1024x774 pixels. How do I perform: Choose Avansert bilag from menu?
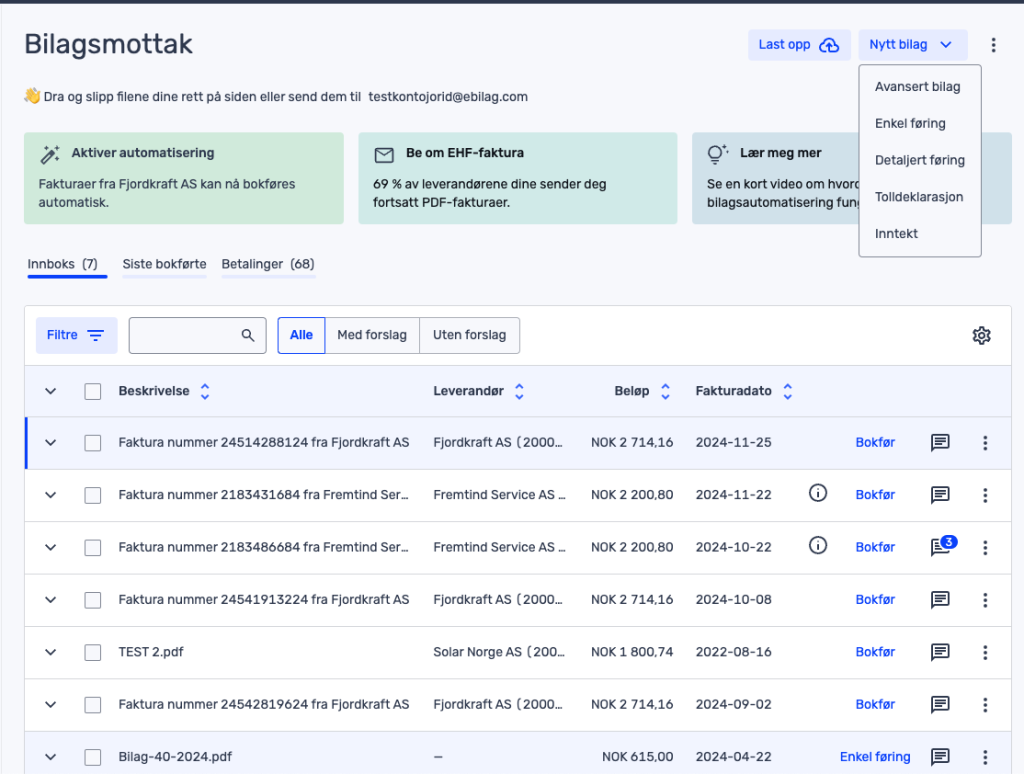pyautogui.click(x=918, y=87)
